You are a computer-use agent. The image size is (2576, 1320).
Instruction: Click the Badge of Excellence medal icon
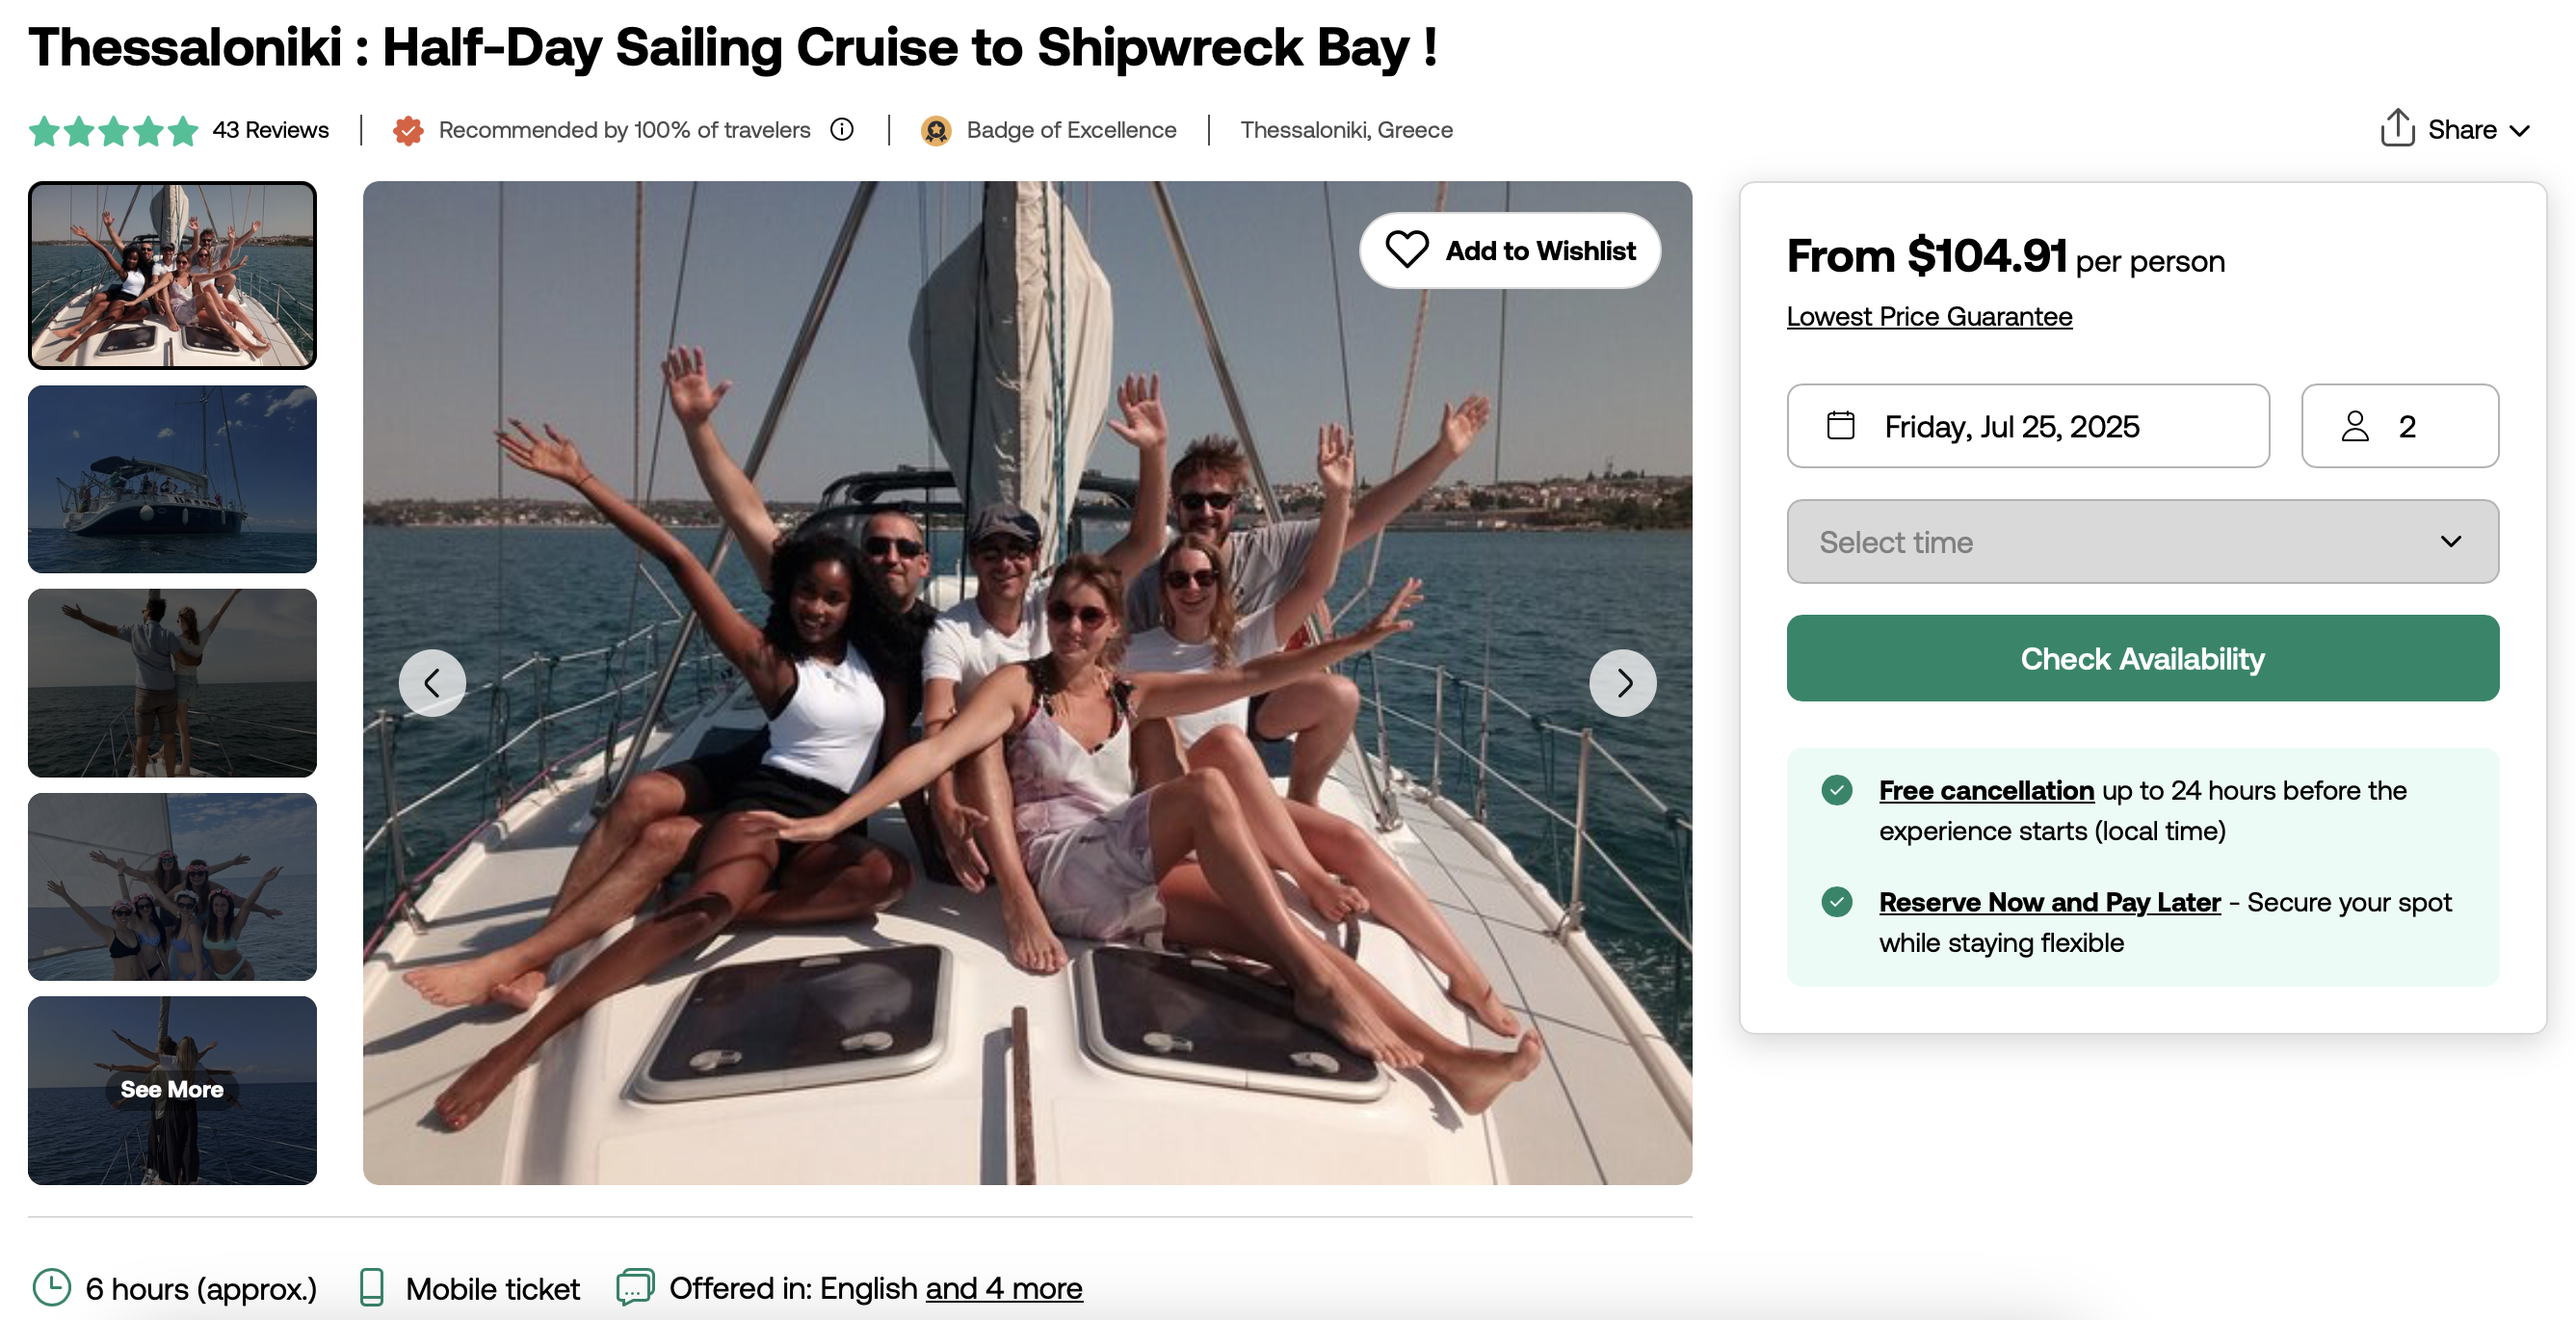(936, 130)
